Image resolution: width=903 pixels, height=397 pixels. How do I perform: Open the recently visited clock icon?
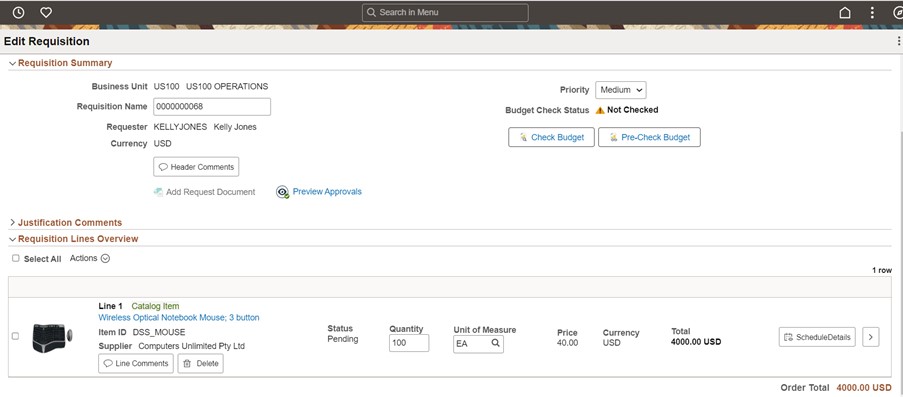pyautogui.click(x=18, y=12)
